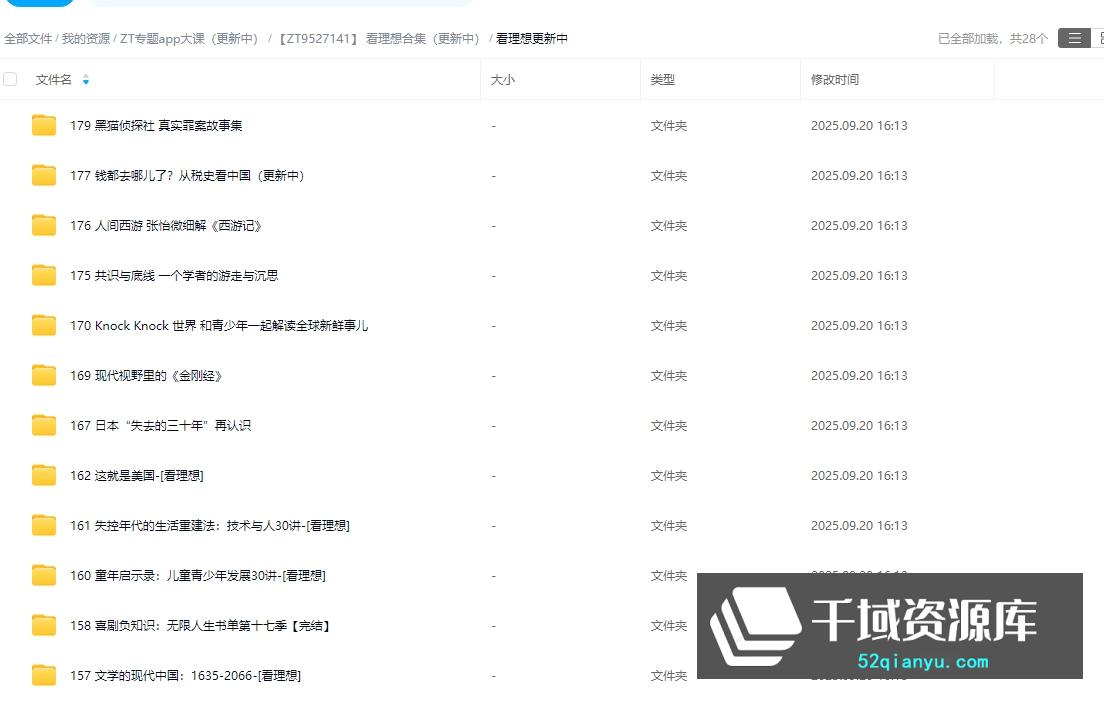The width and height of the screenshot is (1104, 710).
Task: Open folder icon for 169 现代视野里的金刚经
Action: (44, 376)
